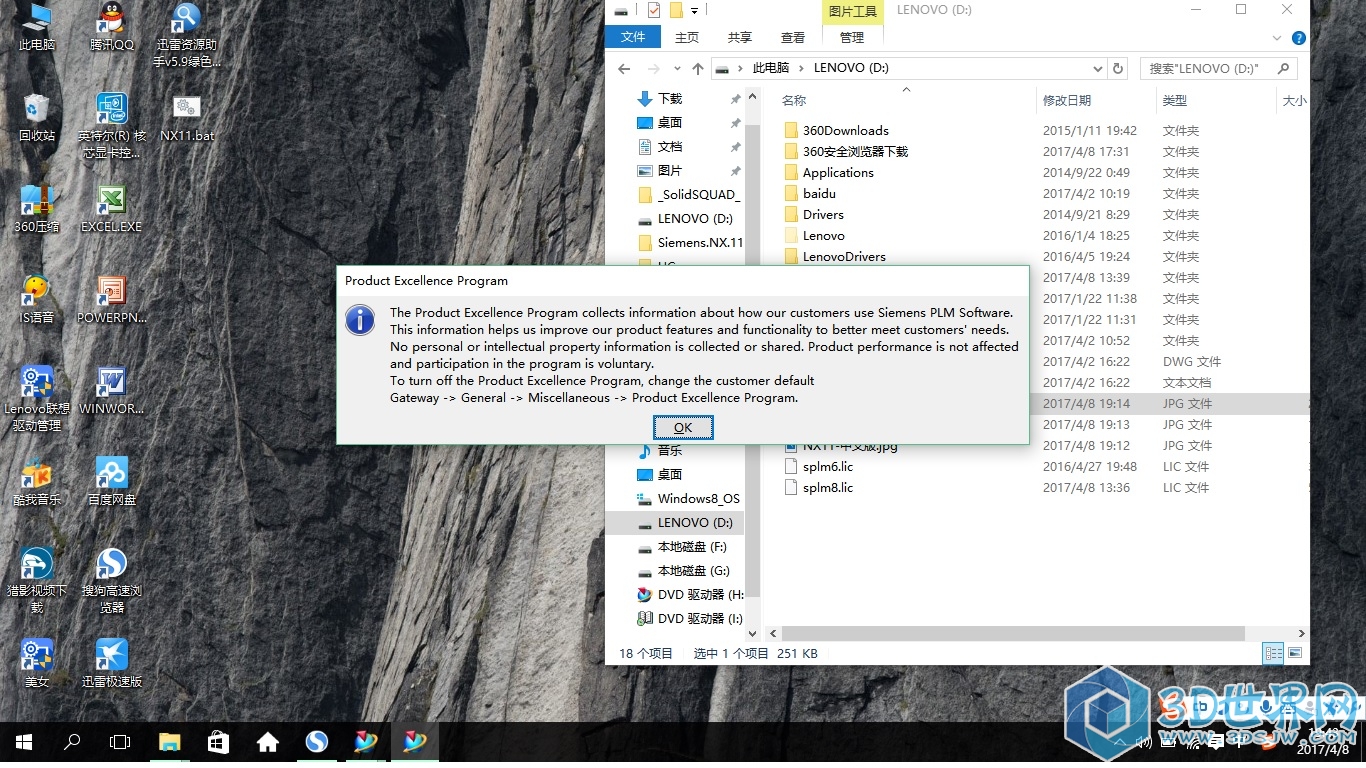Viewport: 1366px width, 768px height.
Task: Open the 此电脑 desktop icon
Action: coord(37,27)
